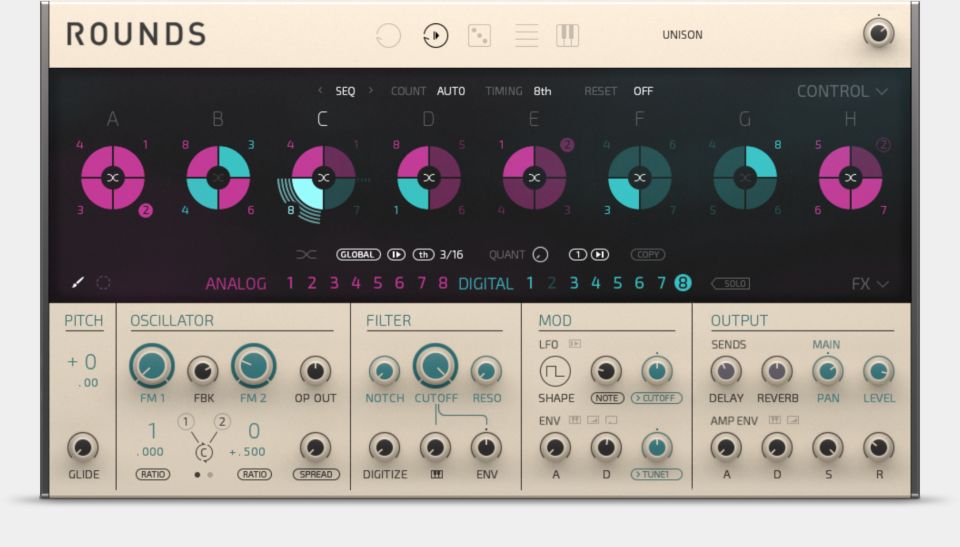The height and width of the screenshot is (547, 960).
Task: Click the three-line list icon in header
Action: pos(526,36)
